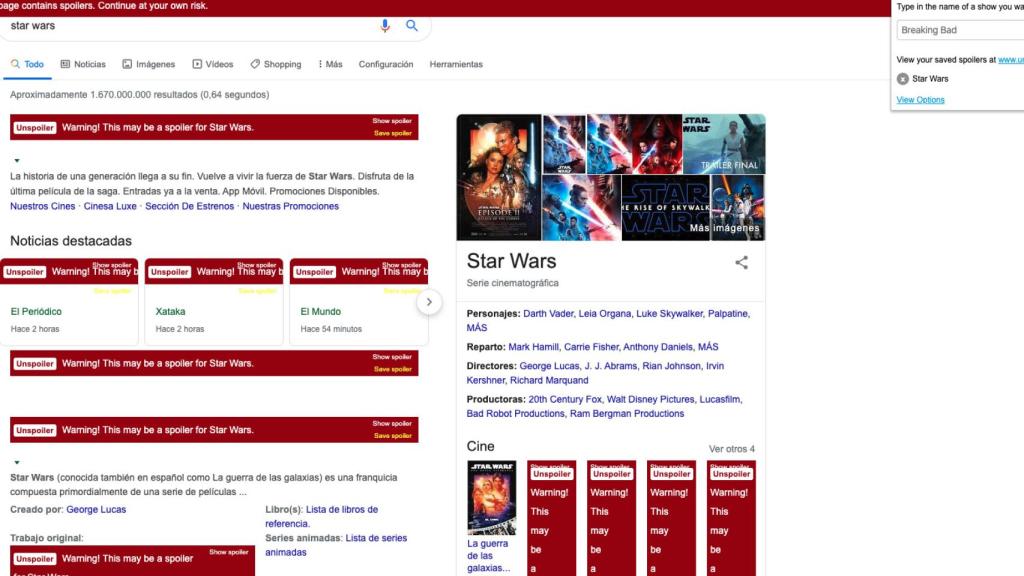Click Ver otros 4 in Cine section
Screen dimensions: 1024x576
(731, 449)
